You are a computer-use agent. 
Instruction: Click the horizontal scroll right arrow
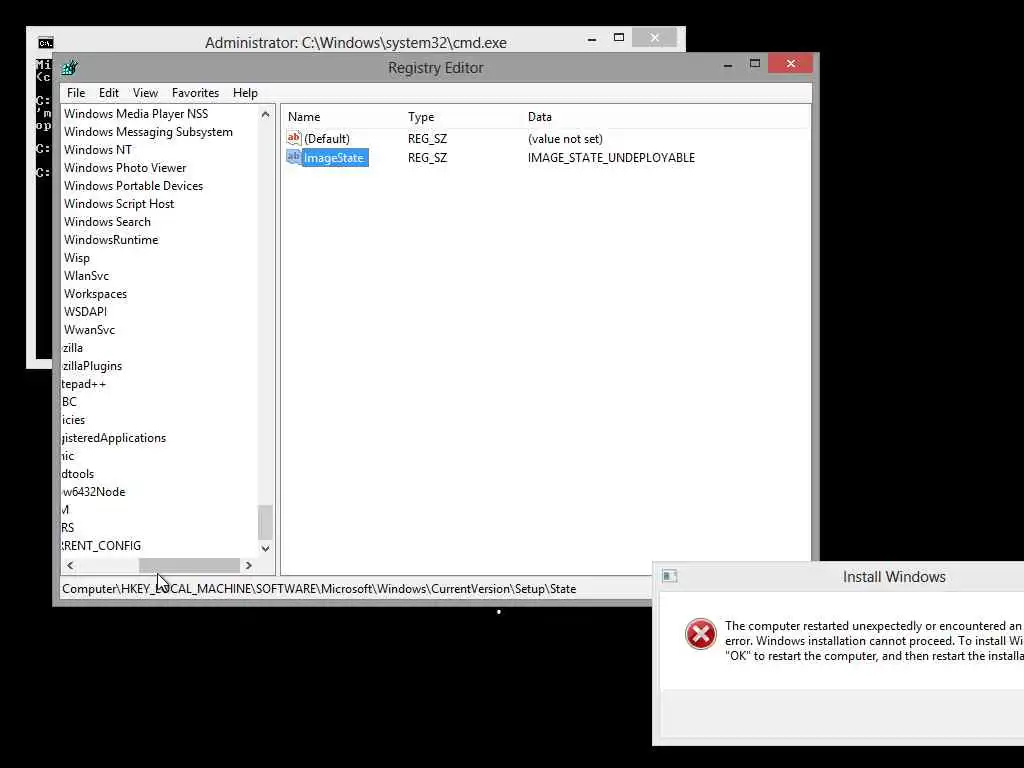(249, 566)
